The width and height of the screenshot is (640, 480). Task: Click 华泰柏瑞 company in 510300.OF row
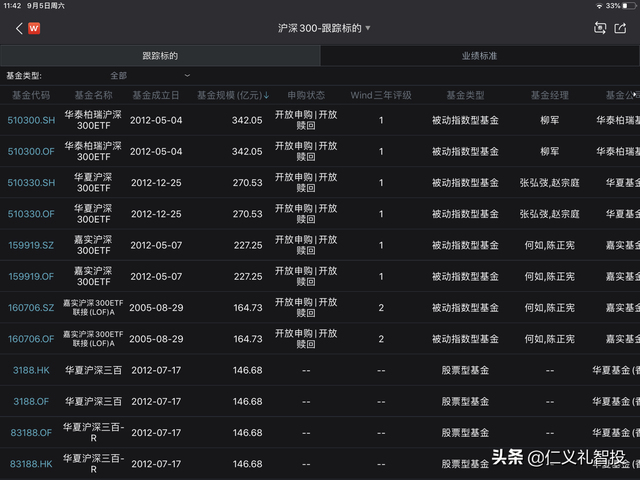[x=618, y=151]
